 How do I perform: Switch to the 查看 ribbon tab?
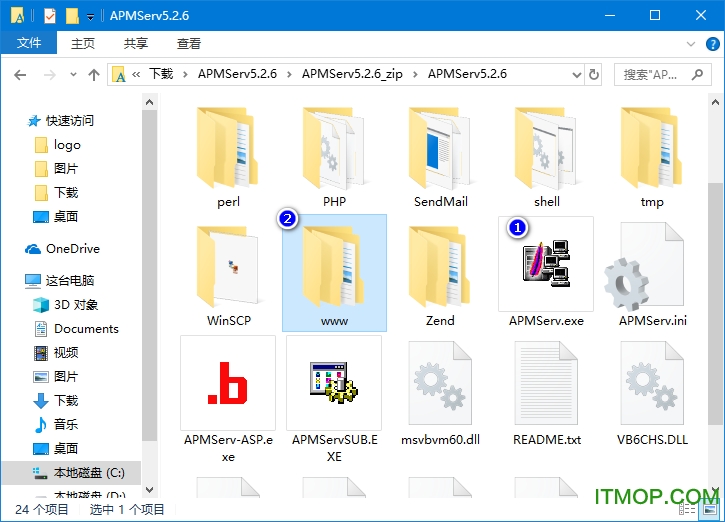[x=189, y=43]
